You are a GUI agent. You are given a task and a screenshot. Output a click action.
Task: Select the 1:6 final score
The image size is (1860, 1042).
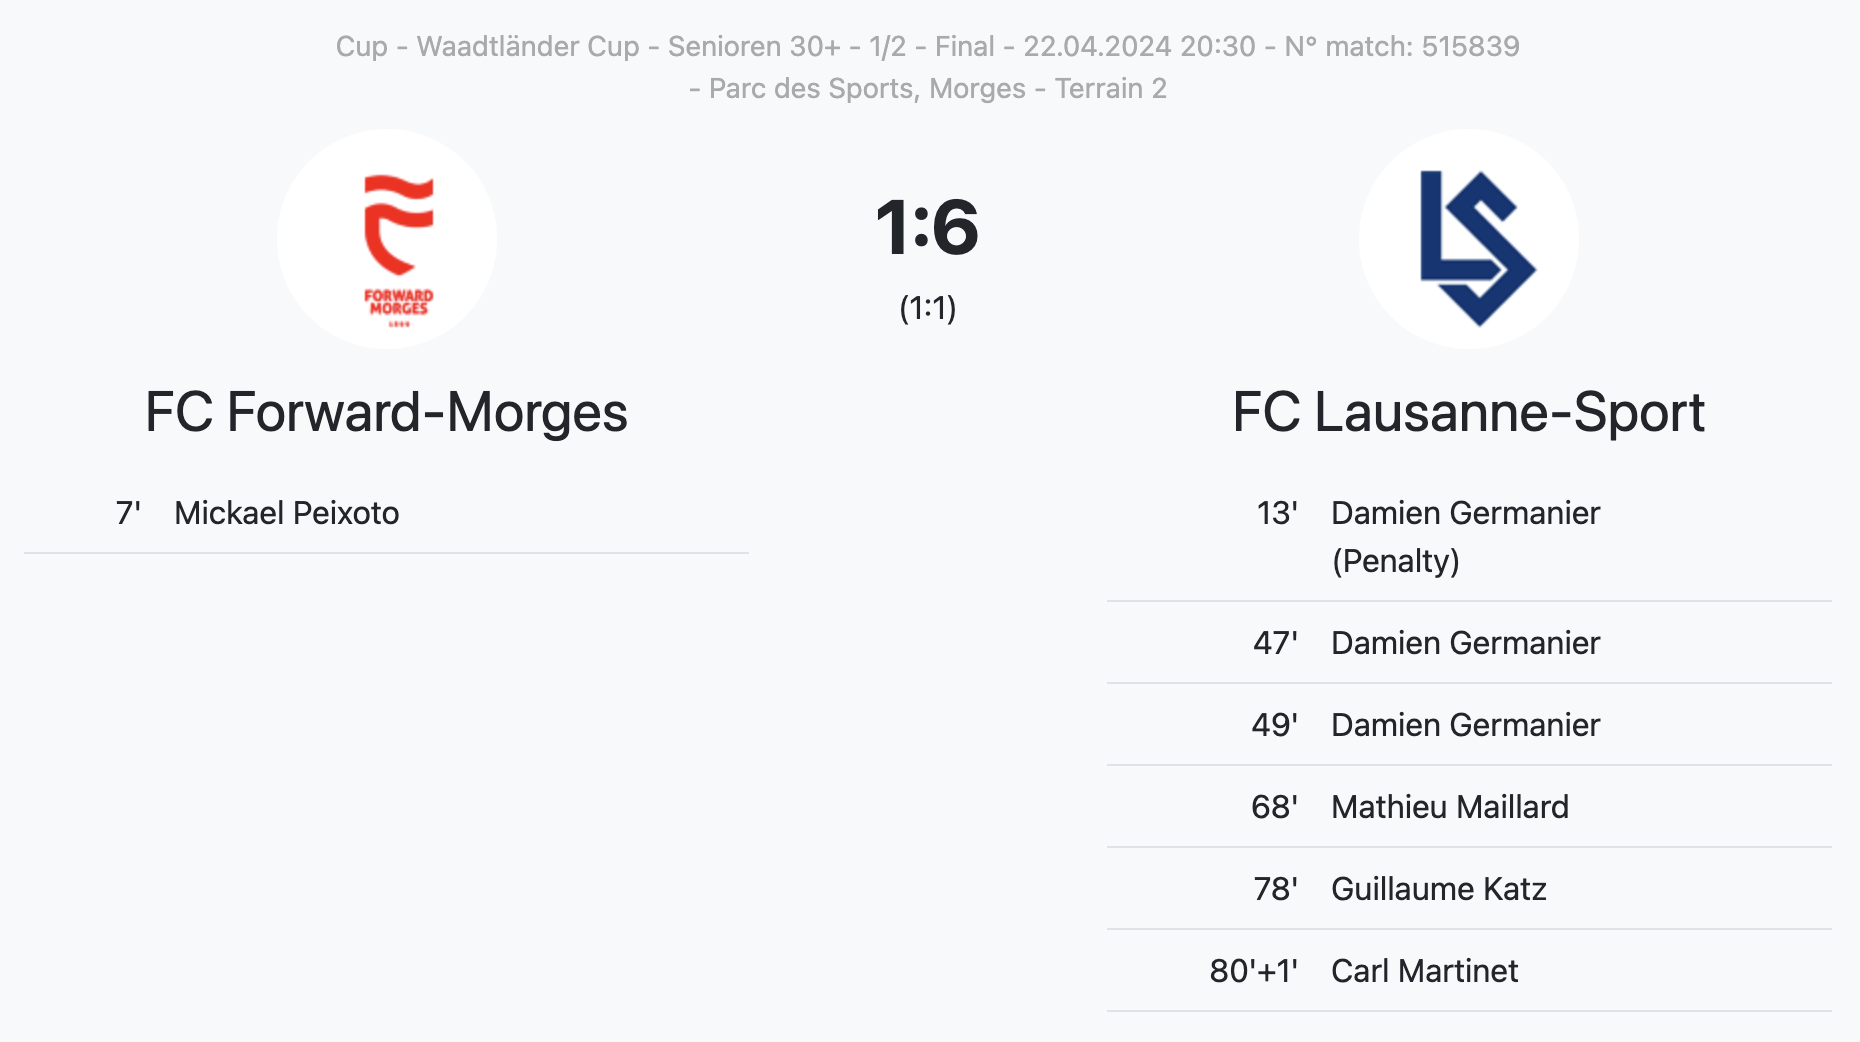tap(927, 227)
